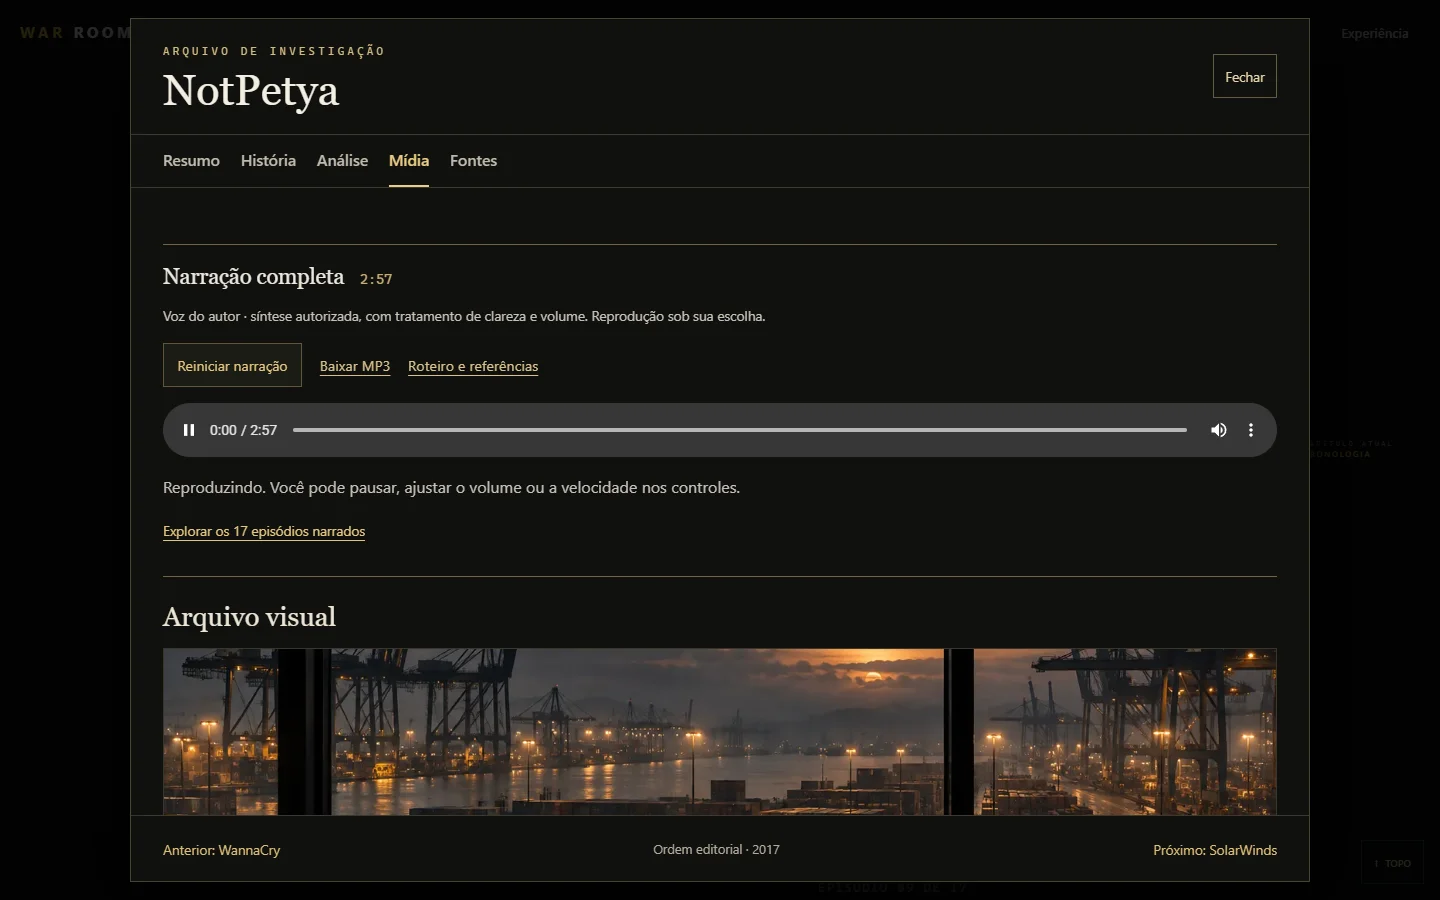Download via Baixar MP3 link
This screenshot has height=900, width=1440.
pos(355,367)
